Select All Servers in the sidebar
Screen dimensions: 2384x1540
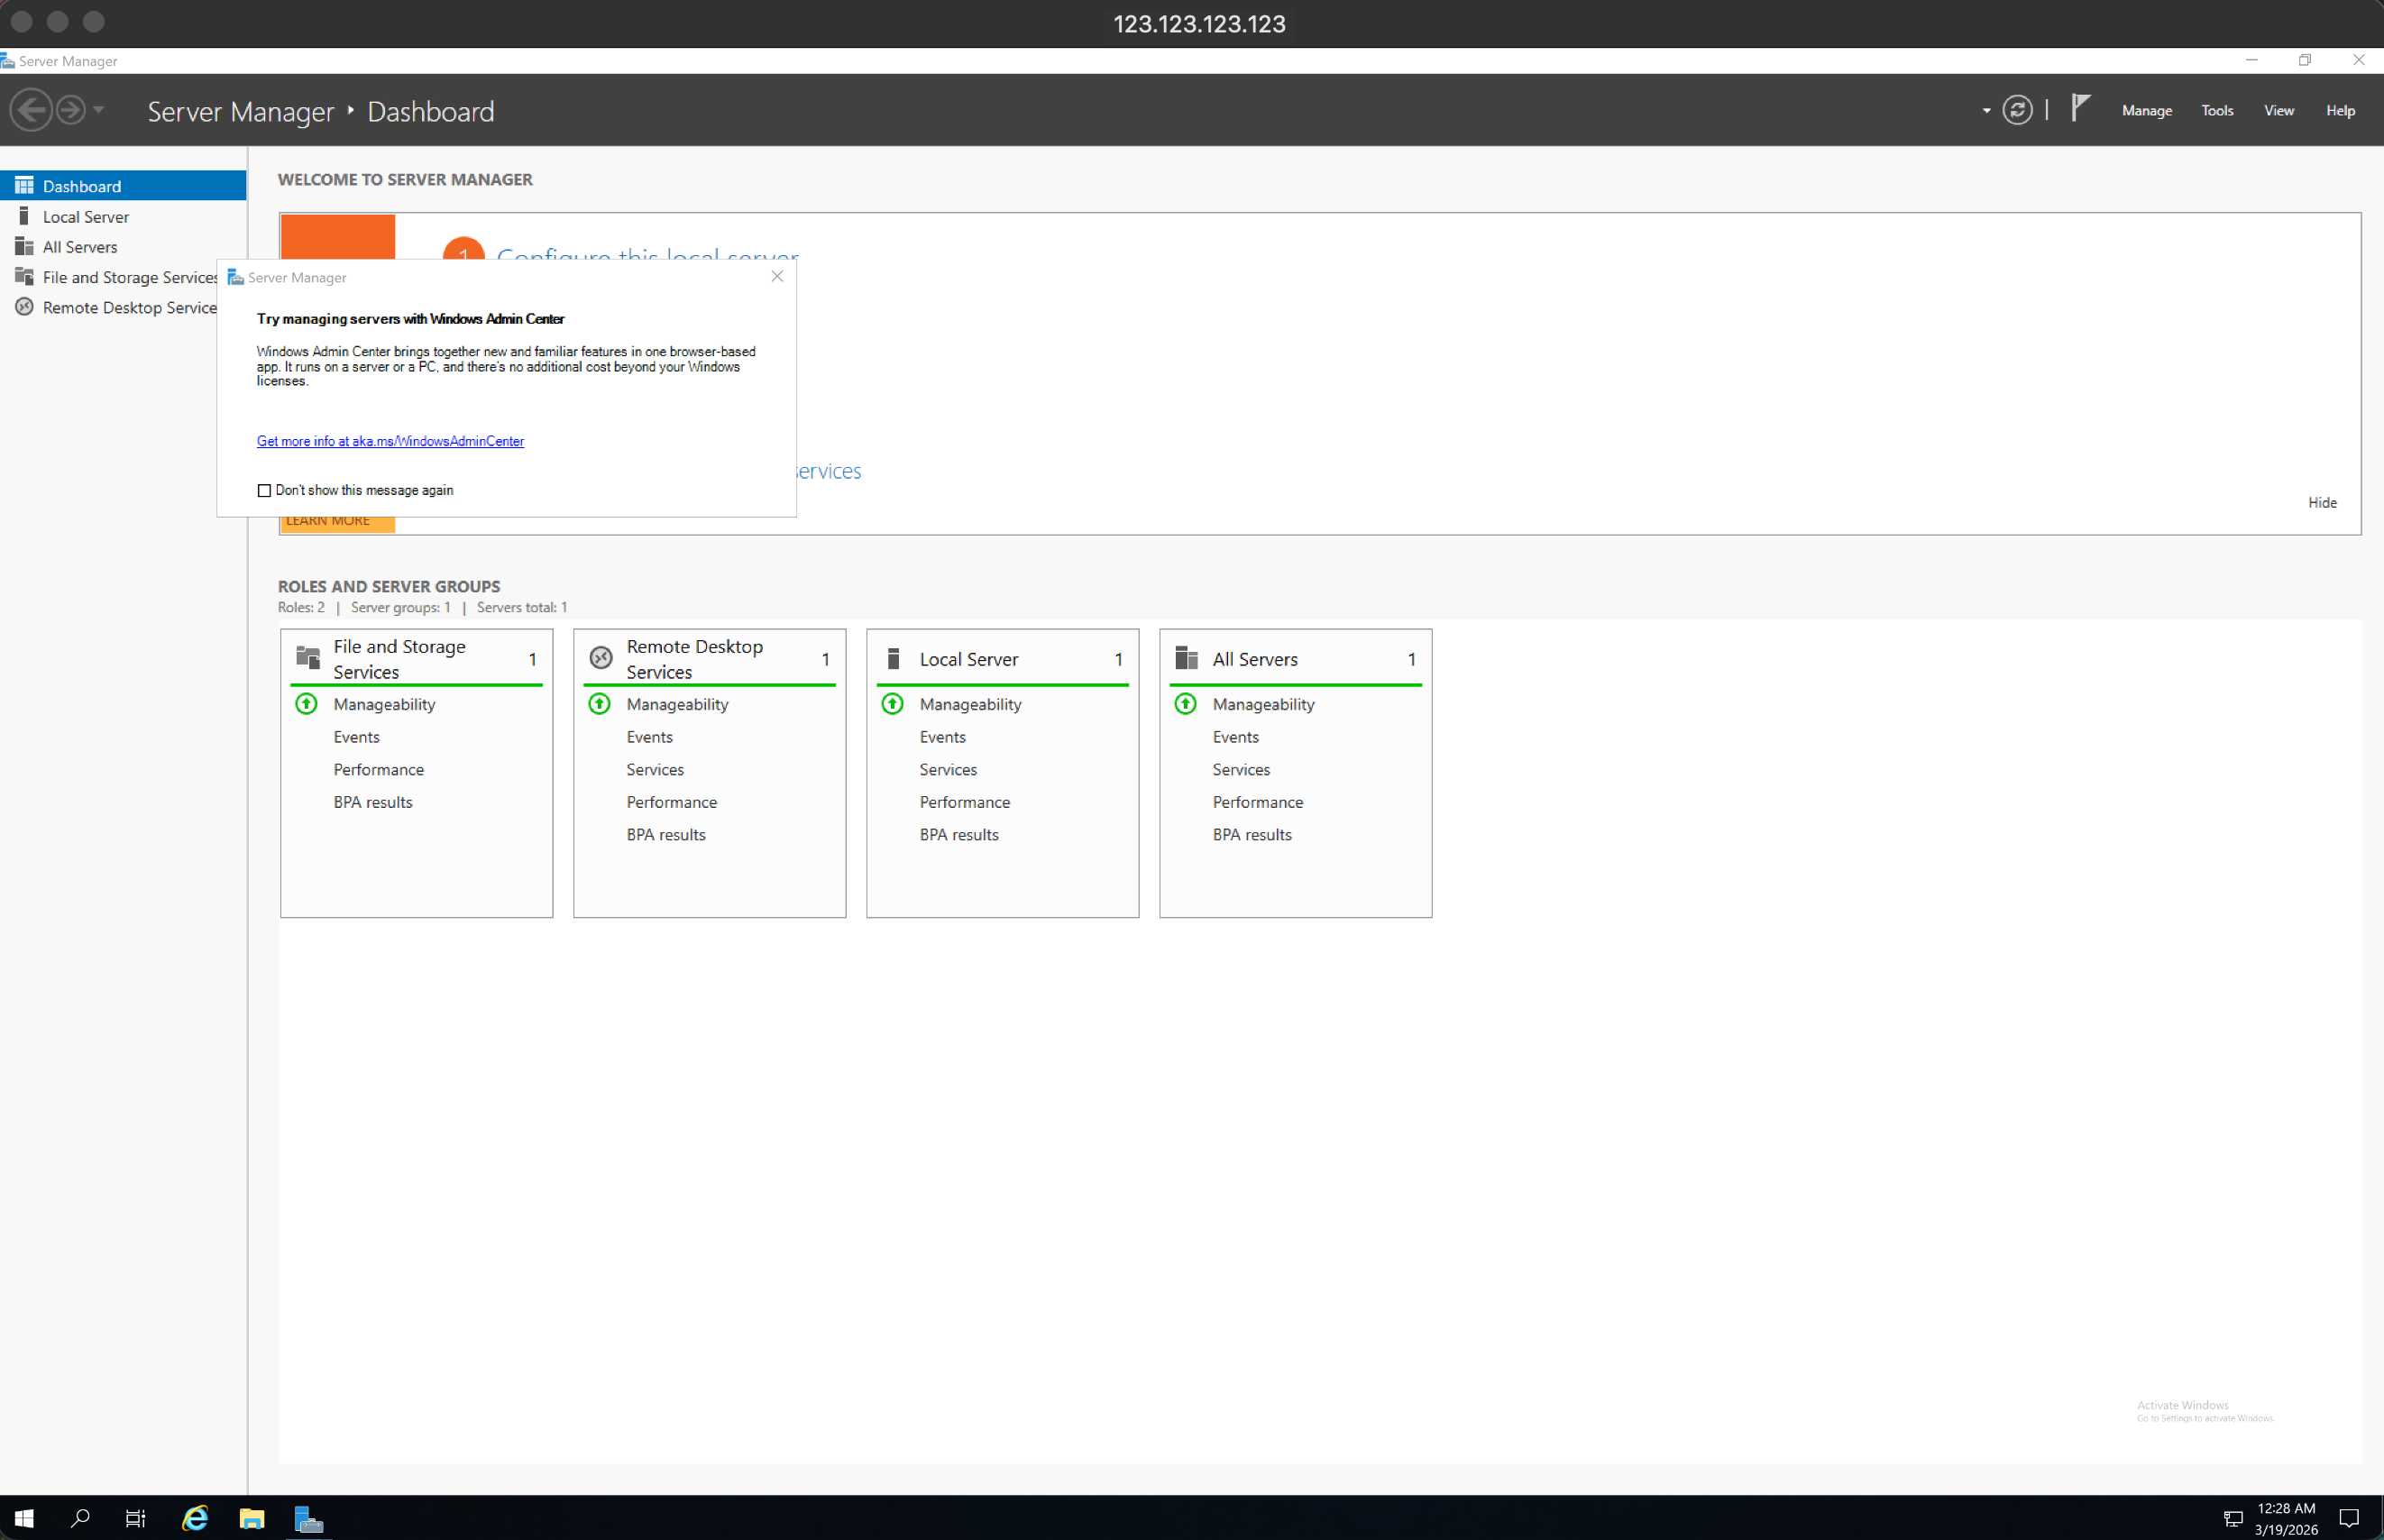point(123,247)
